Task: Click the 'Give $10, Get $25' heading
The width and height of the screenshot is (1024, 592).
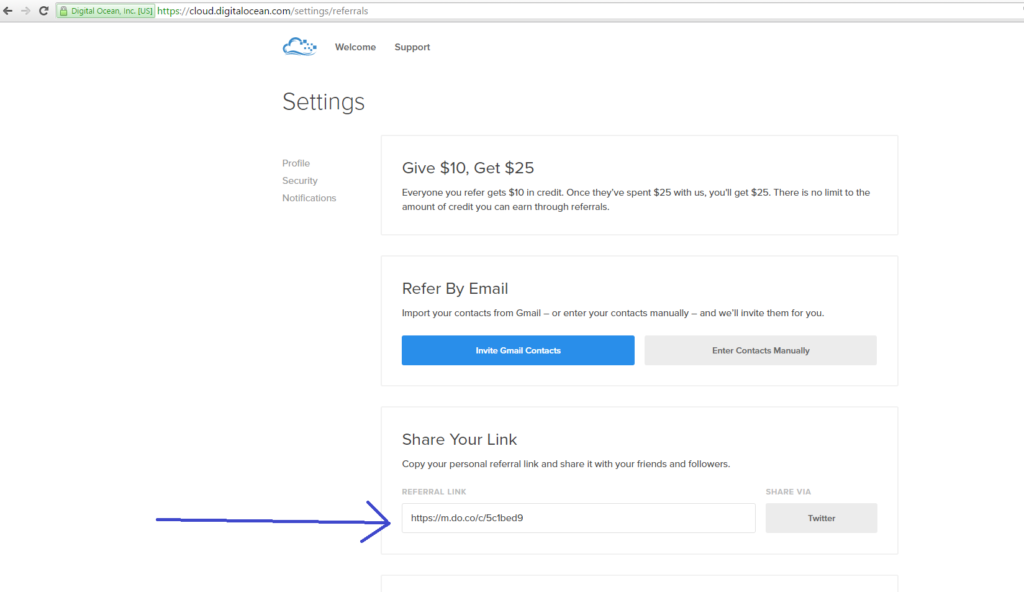Action: click(x=468, y=168)
